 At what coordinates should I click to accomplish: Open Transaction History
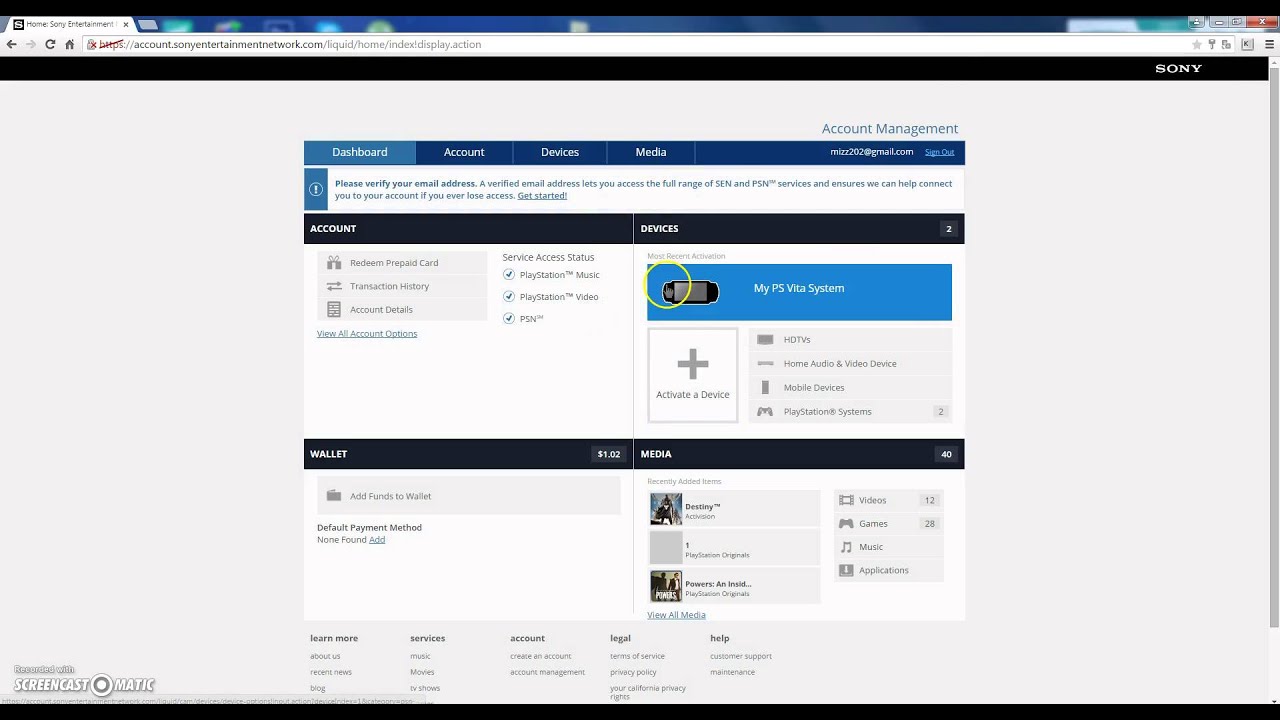pos(402,286)
